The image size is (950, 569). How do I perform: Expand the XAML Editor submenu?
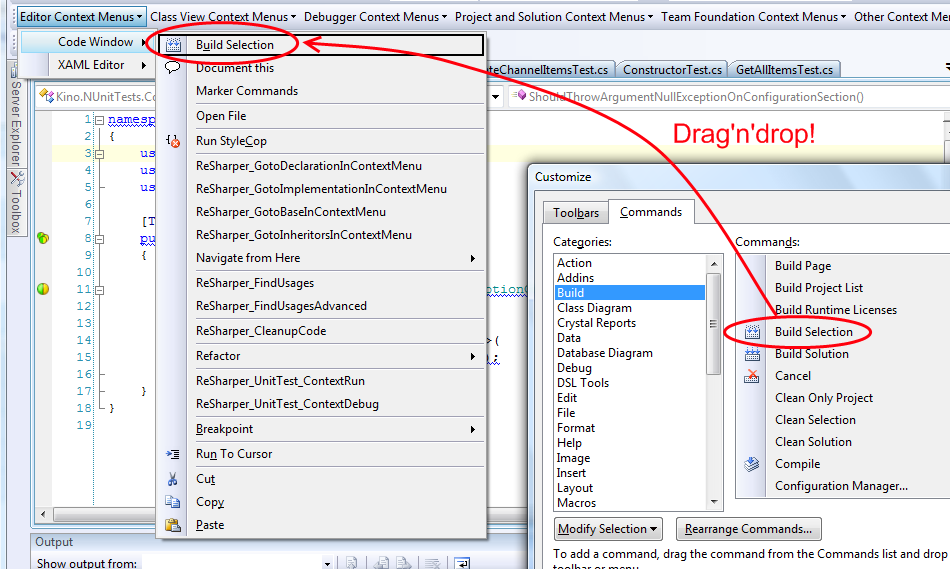[x=144, y=65]
